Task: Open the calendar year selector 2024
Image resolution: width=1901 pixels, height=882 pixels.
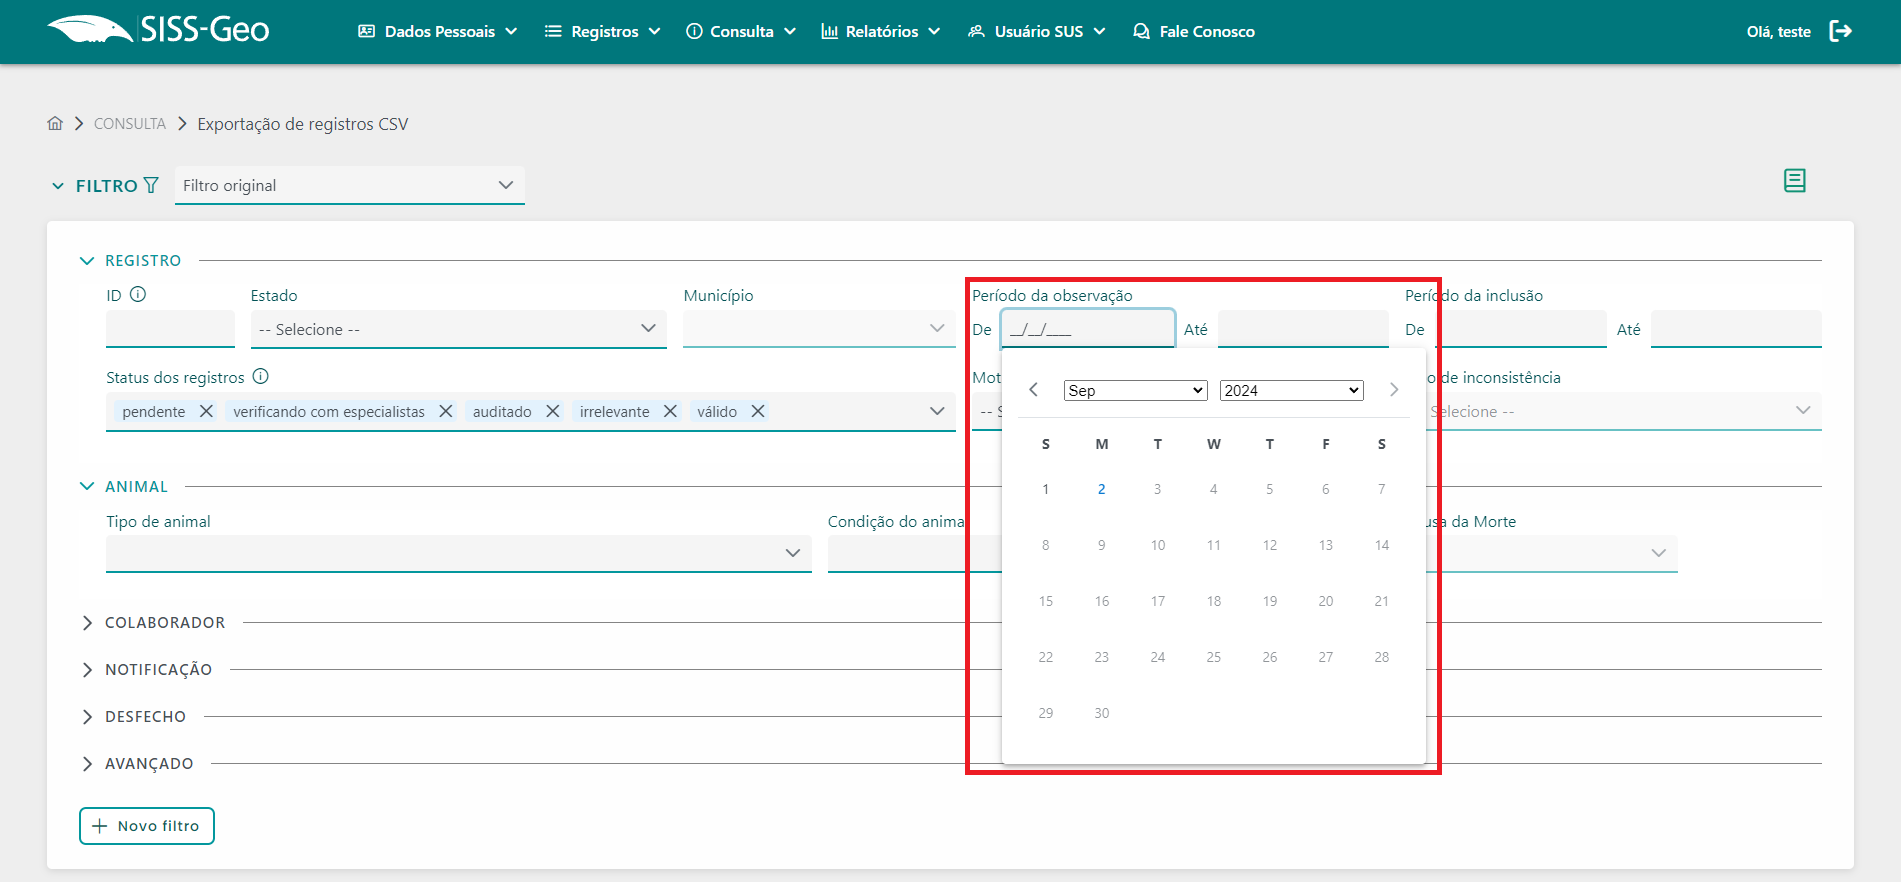Action: click(x=1291, y=390)
